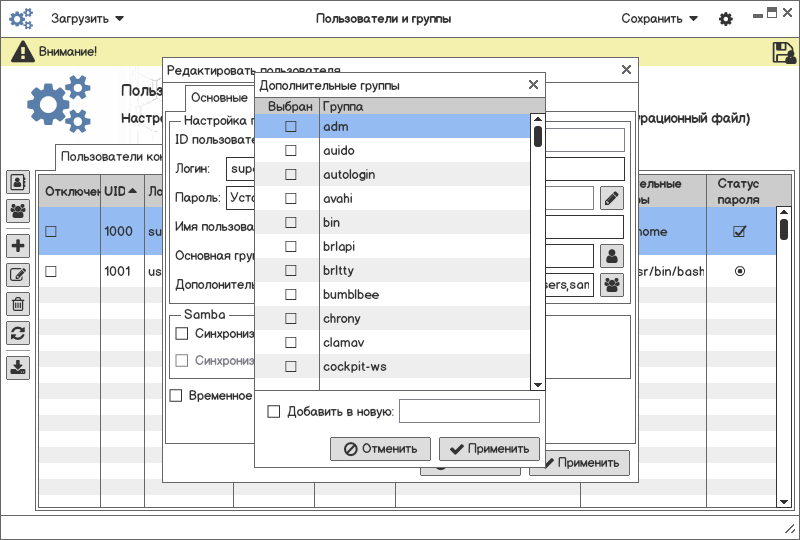
Task: Click the users list icon in sidebar
Action: pyautogui.click(x=18, y=182)
